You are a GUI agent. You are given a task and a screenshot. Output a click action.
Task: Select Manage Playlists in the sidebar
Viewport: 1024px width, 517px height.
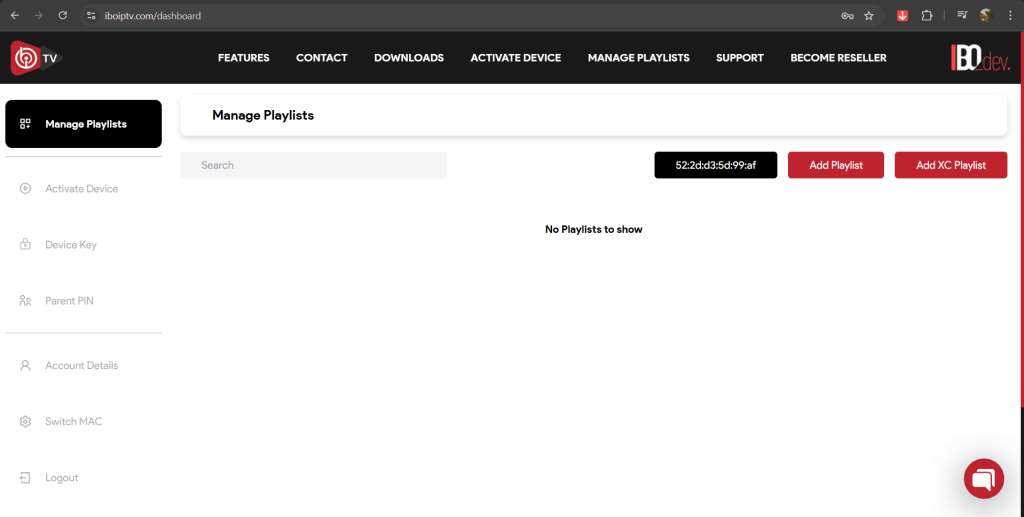click(84, 124)
